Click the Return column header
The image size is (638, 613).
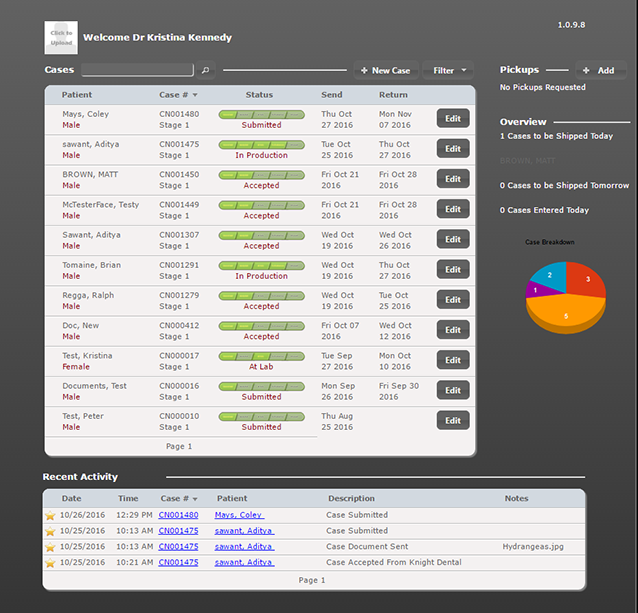[x=393, y=95]
